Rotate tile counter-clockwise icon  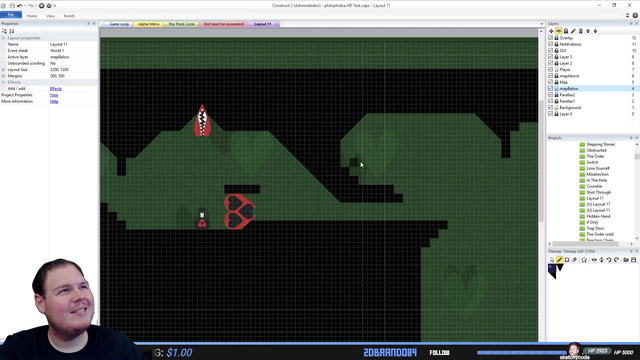pyautogui.click(x=609, y=260)
